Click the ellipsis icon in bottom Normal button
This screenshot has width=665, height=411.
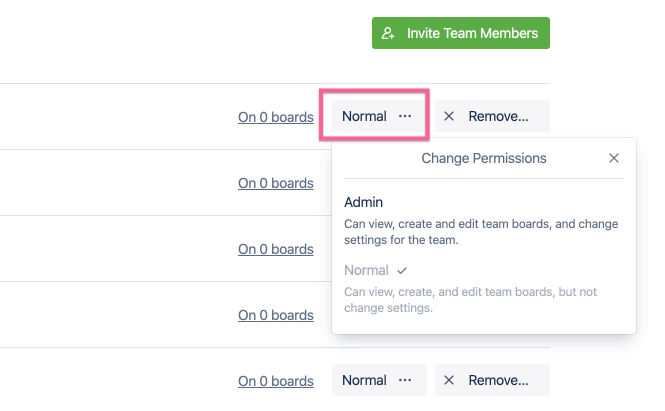point(405,380)
